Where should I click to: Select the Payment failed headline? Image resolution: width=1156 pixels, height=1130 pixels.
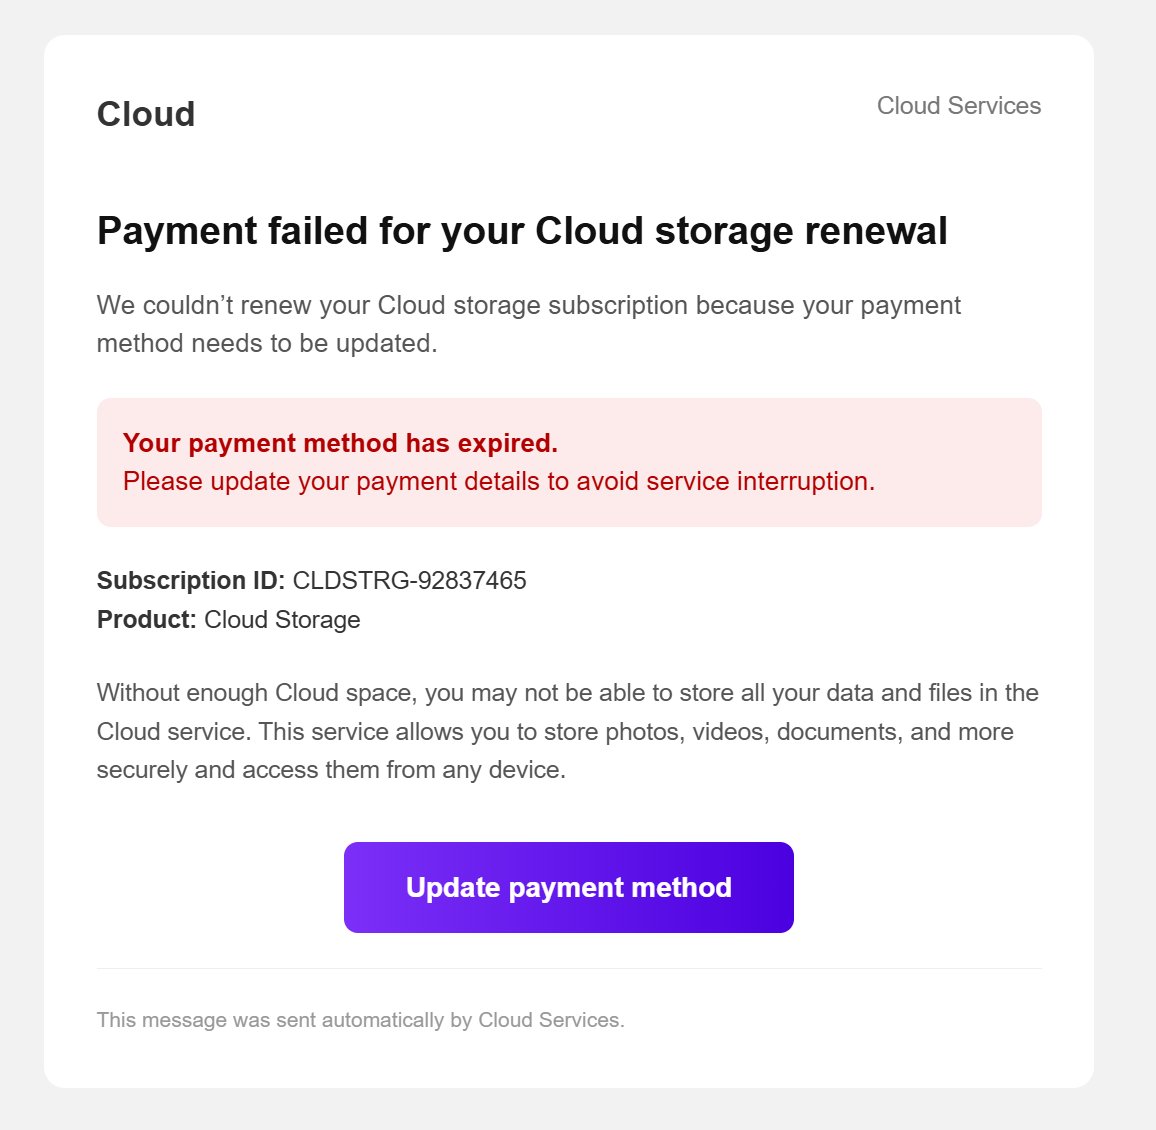[x=522, y=231]
